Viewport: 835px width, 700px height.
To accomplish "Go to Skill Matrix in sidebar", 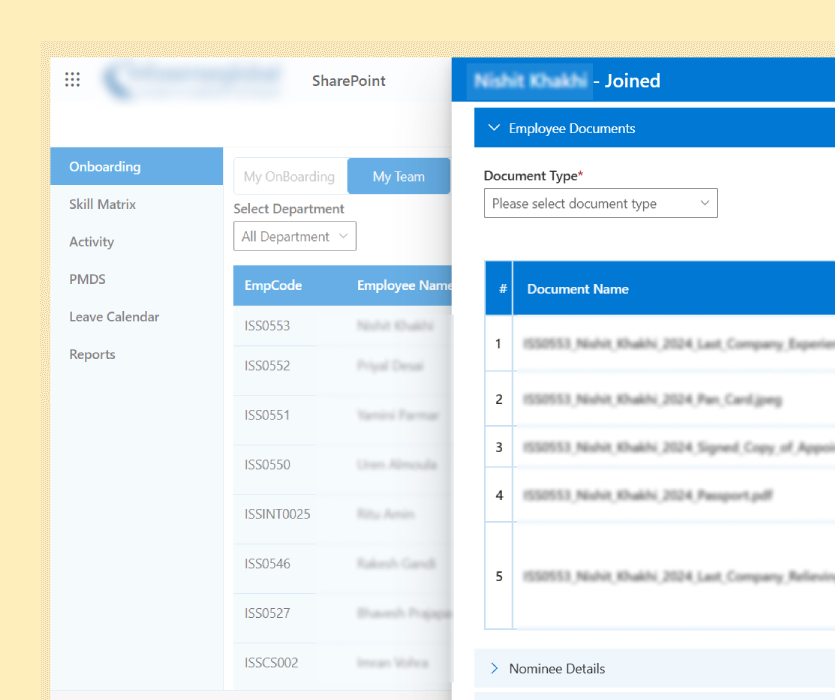I will tap(102, 204).
